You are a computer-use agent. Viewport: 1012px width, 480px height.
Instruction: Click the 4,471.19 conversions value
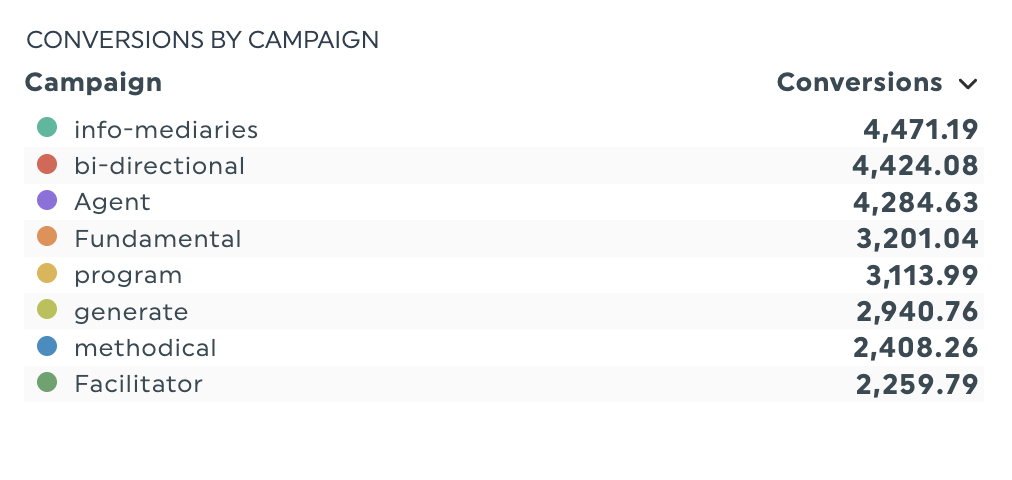(x=920, y=129)
